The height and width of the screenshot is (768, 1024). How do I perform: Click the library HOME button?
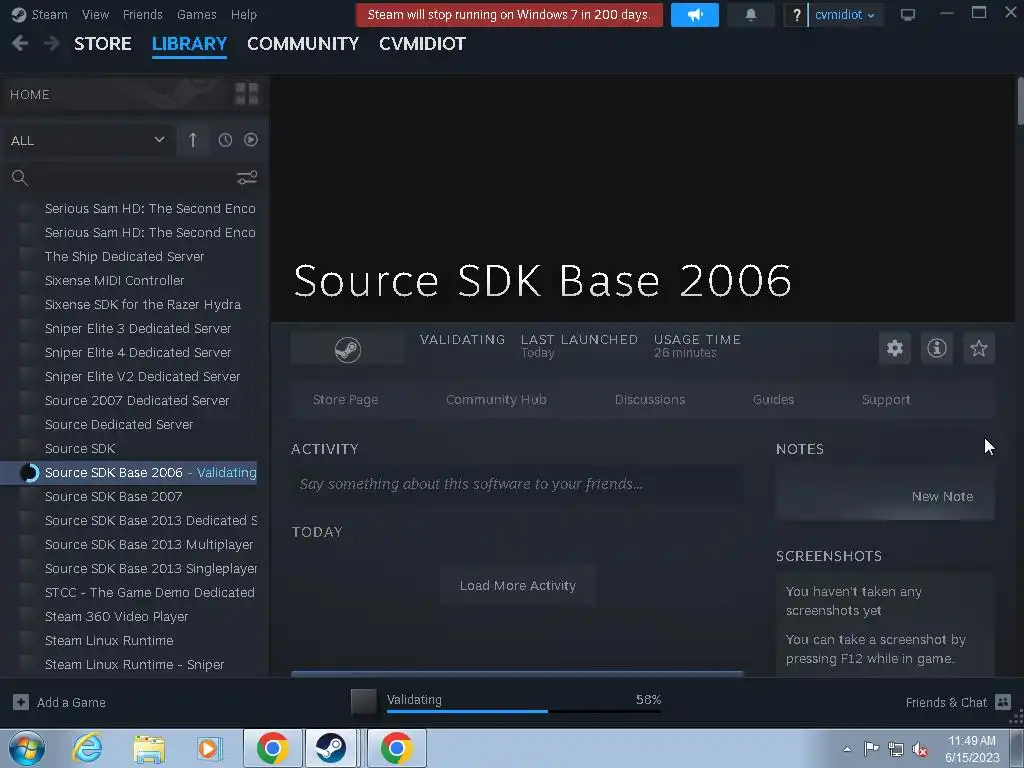(x=114, y=94)
